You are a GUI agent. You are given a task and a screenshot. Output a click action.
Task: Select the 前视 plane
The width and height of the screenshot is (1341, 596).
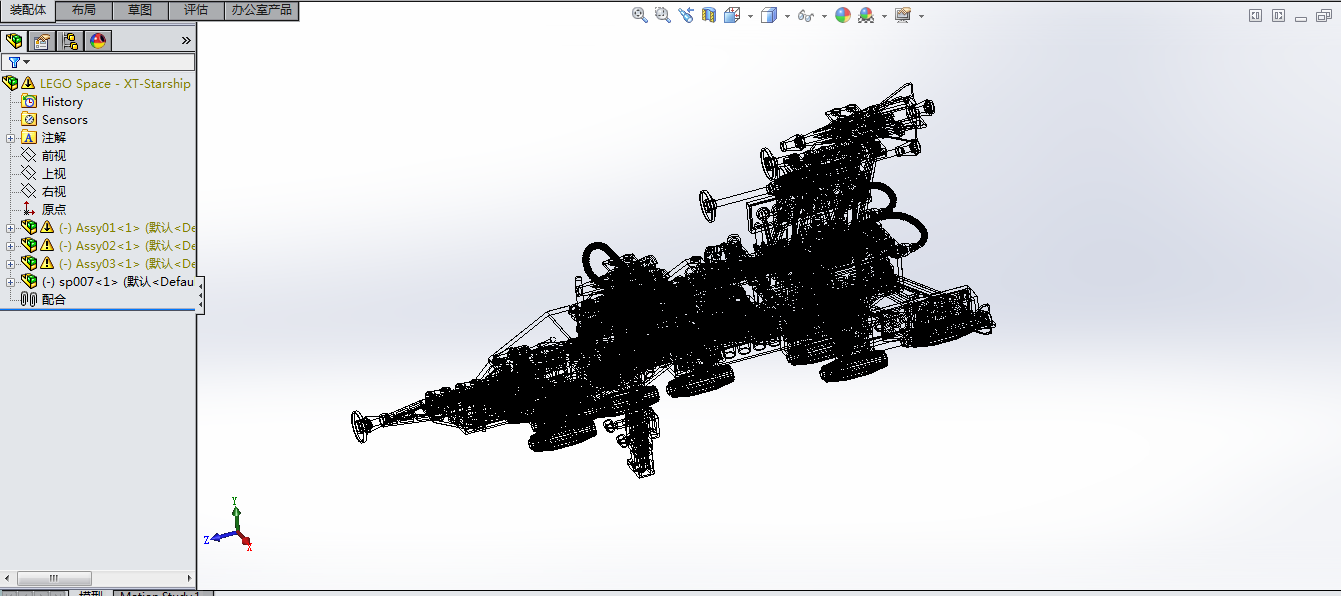(54, 156)
